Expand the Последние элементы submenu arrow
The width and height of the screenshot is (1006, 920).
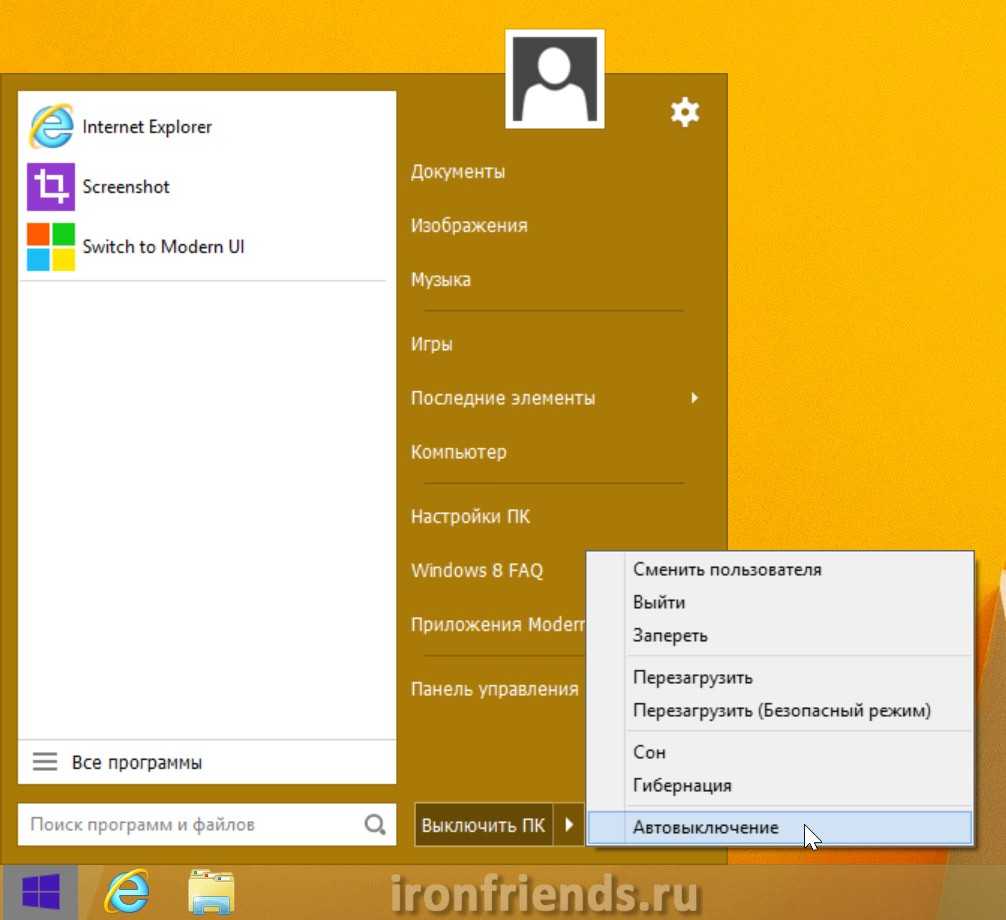[694, 398]
